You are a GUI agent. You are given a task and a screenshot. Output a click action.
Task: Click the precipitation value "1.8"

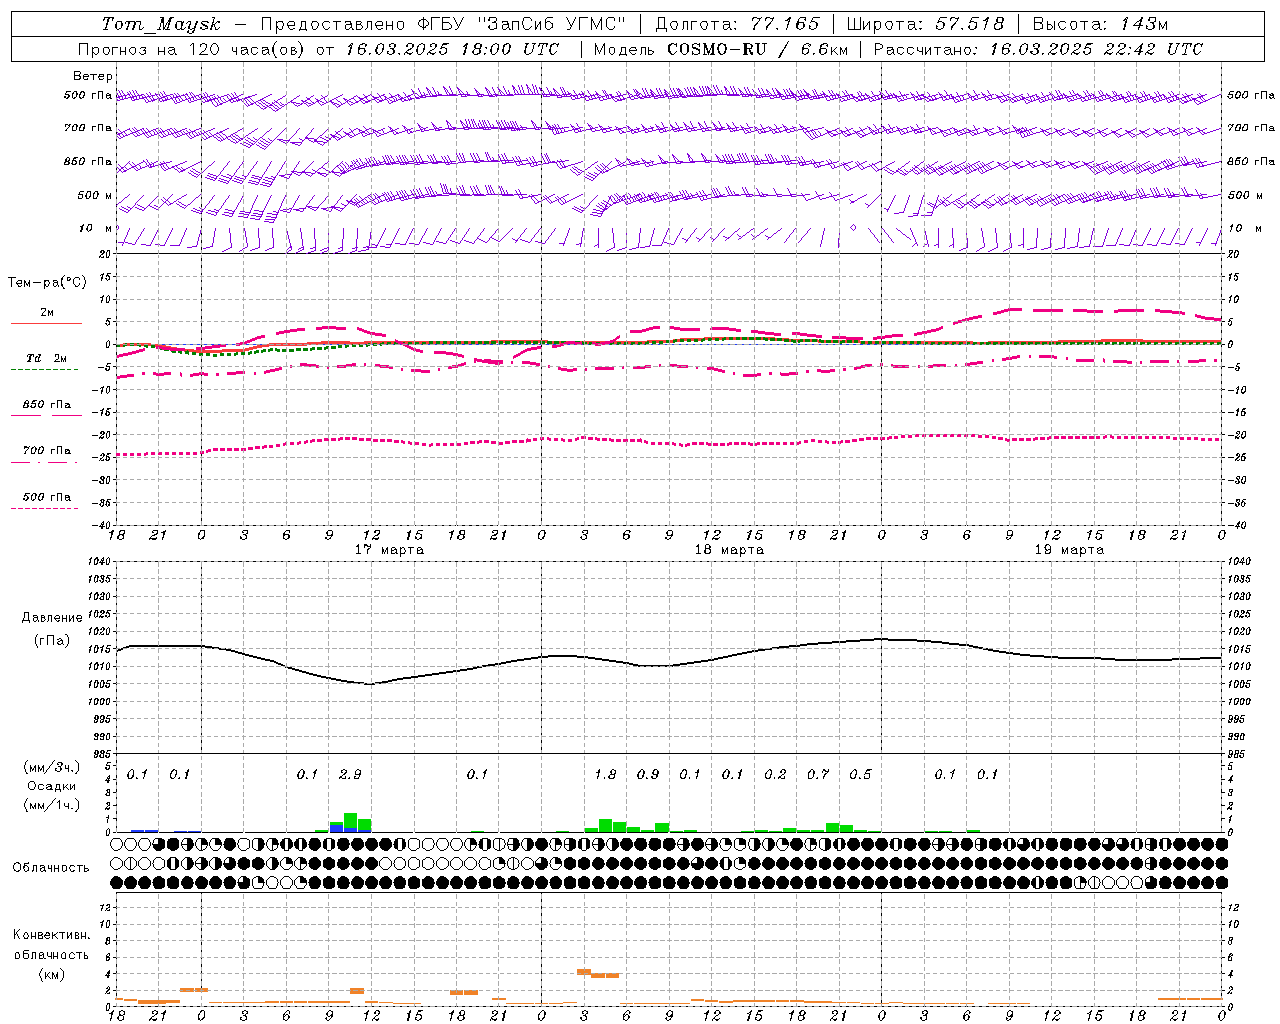click(x=605, y=775)
